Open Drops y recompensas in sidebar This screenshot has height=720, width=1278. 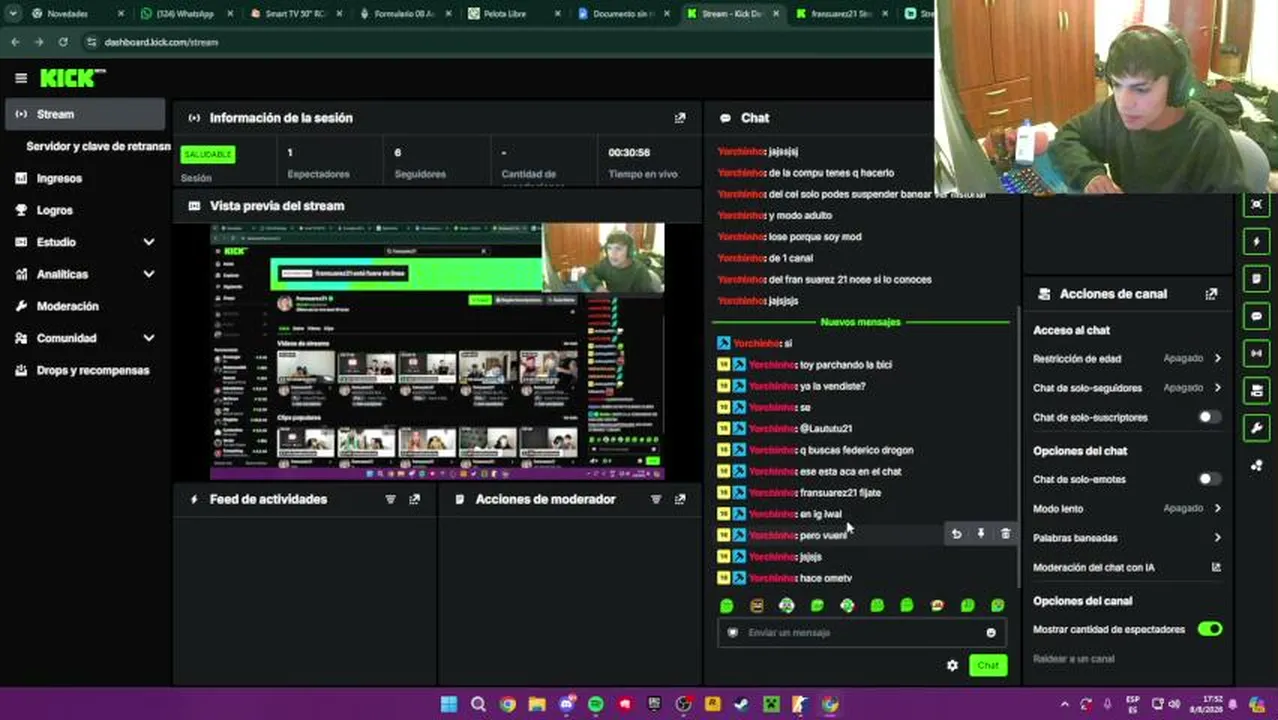pos(92,370)
